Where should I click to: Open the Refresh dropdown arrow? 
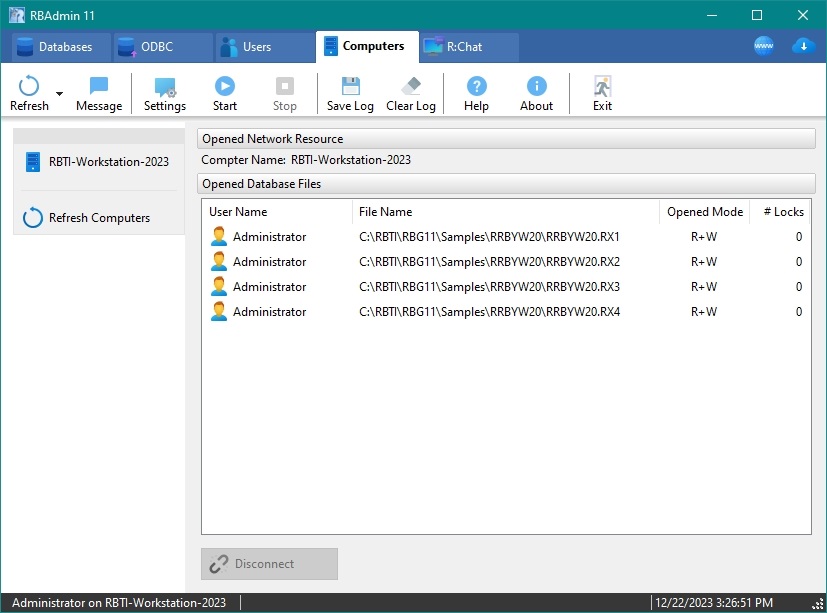pyautogui.click(x=60, y=94)
